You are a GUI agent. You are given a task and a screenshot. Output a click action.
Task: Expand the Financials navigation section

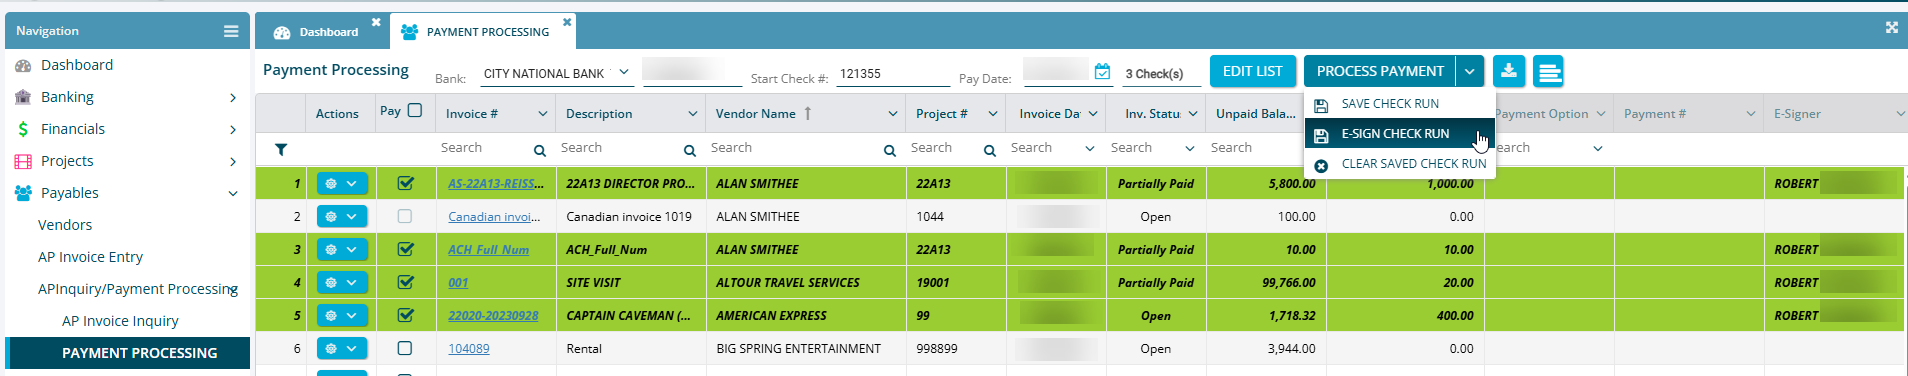click(x=233, y=129)
